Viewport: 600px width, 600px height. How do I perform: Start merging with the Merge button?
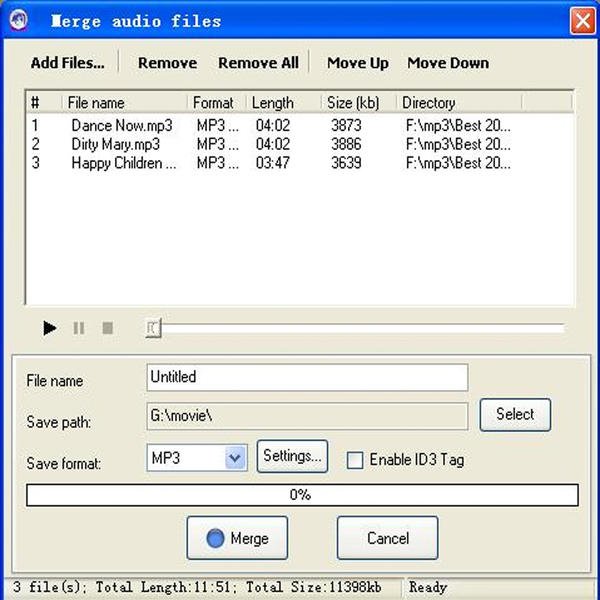(237, 538)
